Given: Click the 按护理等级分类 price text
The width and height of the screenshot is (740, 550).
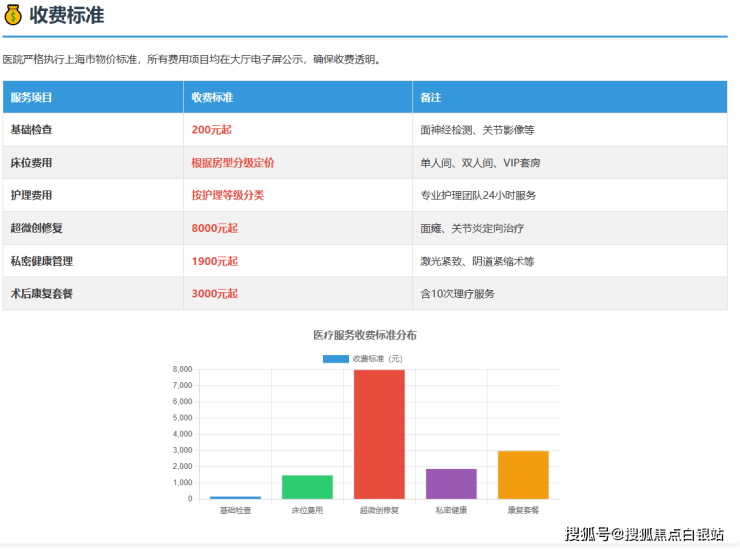Looking at the screenshot, I should click(x=227, y=195).
